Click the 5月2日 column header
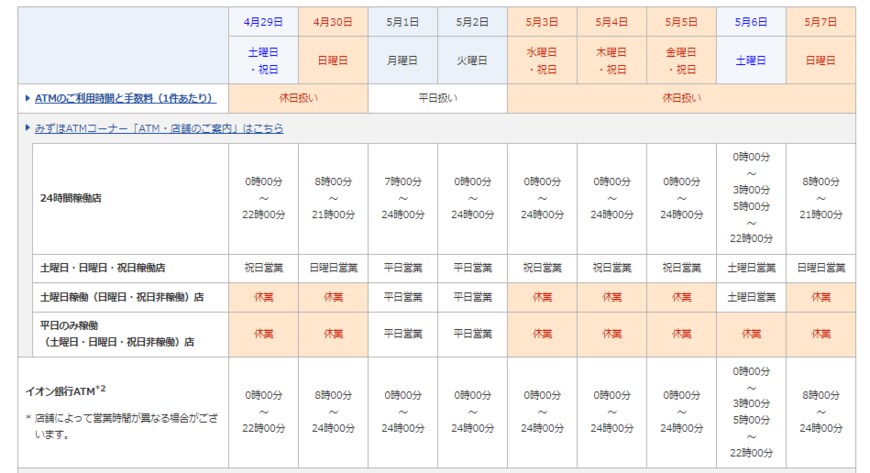This screenshot has height=473, width=870. coord(472,21)
